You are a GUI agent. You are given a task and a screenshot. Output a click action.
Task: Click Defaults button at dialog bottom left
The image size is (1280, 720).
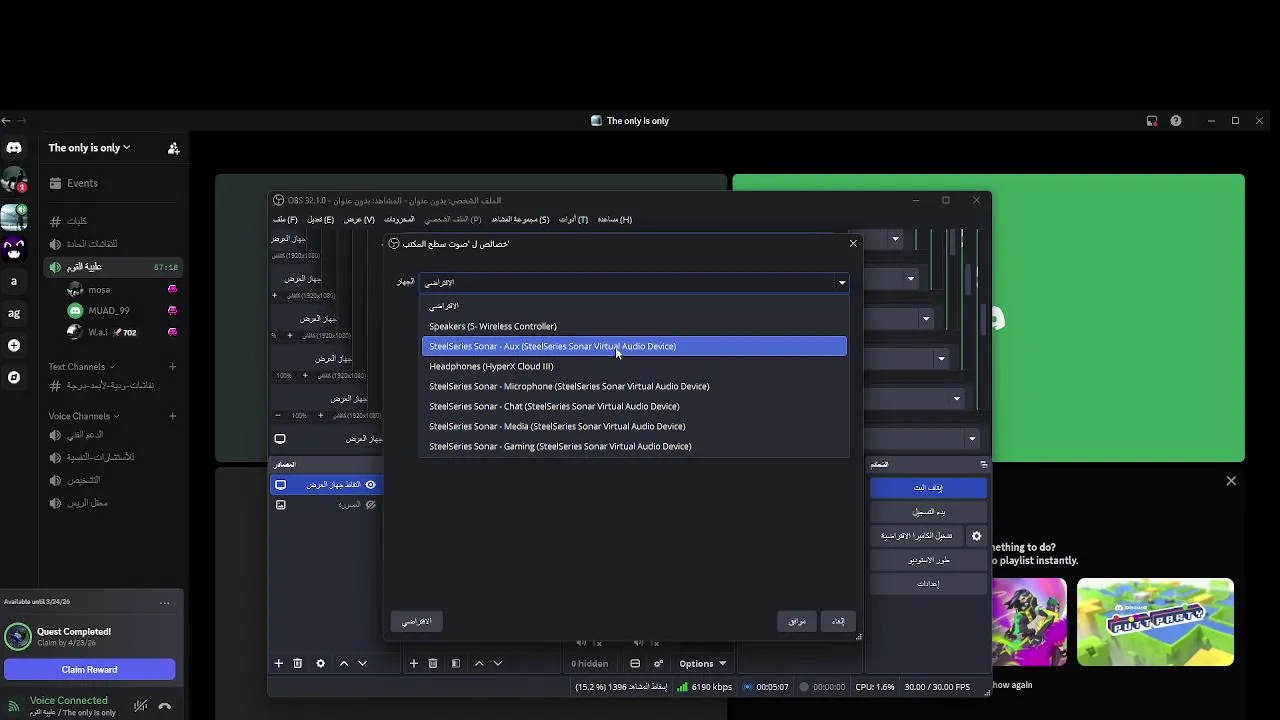tap(416, 621)
